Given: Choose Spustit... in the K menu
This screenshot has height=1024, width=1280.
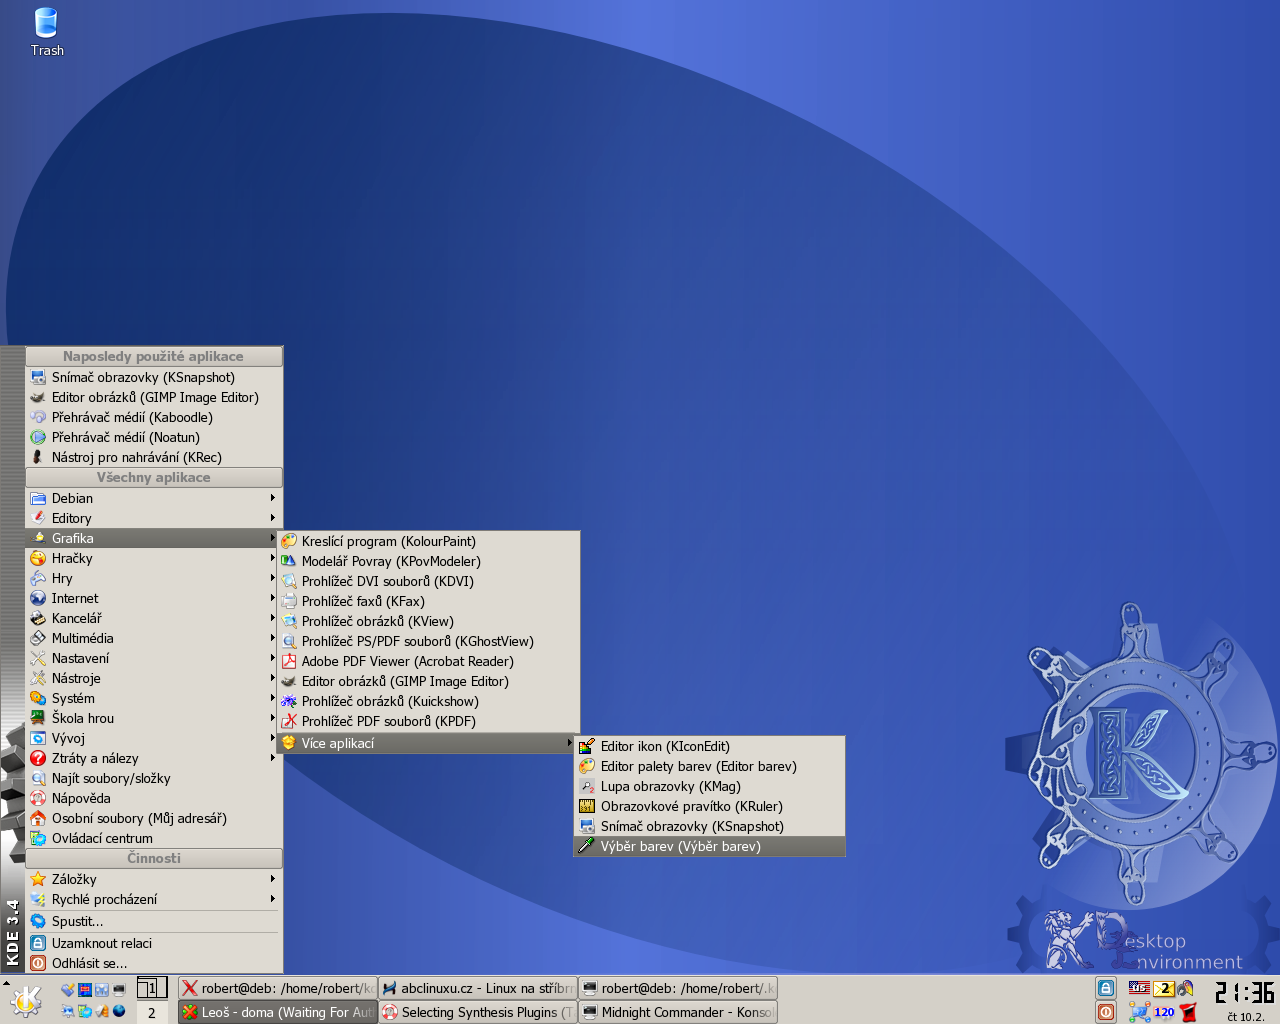Looking at the screenshot, I should coord(154,921).
